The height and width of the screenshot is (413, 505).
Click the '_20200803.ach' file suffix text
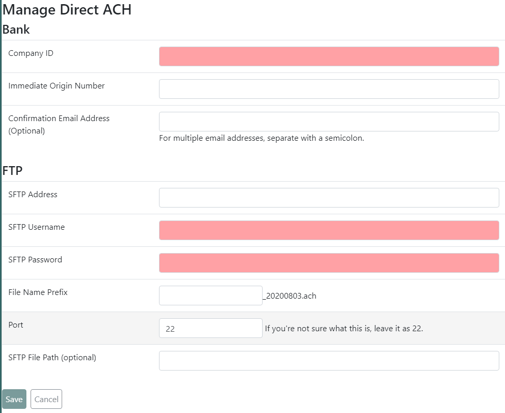tap(290, 296)
